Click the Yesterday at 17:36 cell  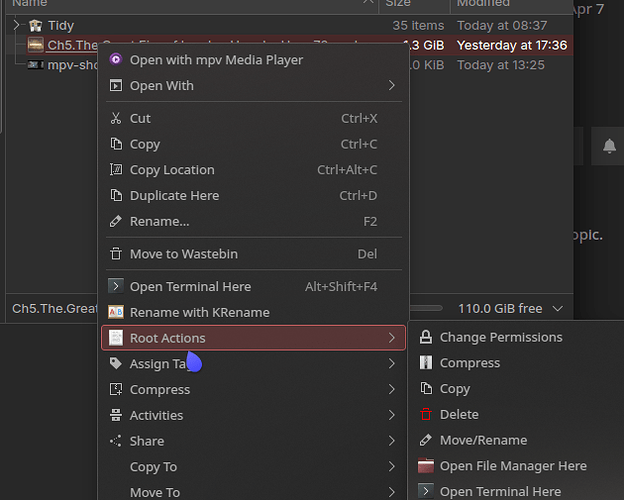coord(512,45)
